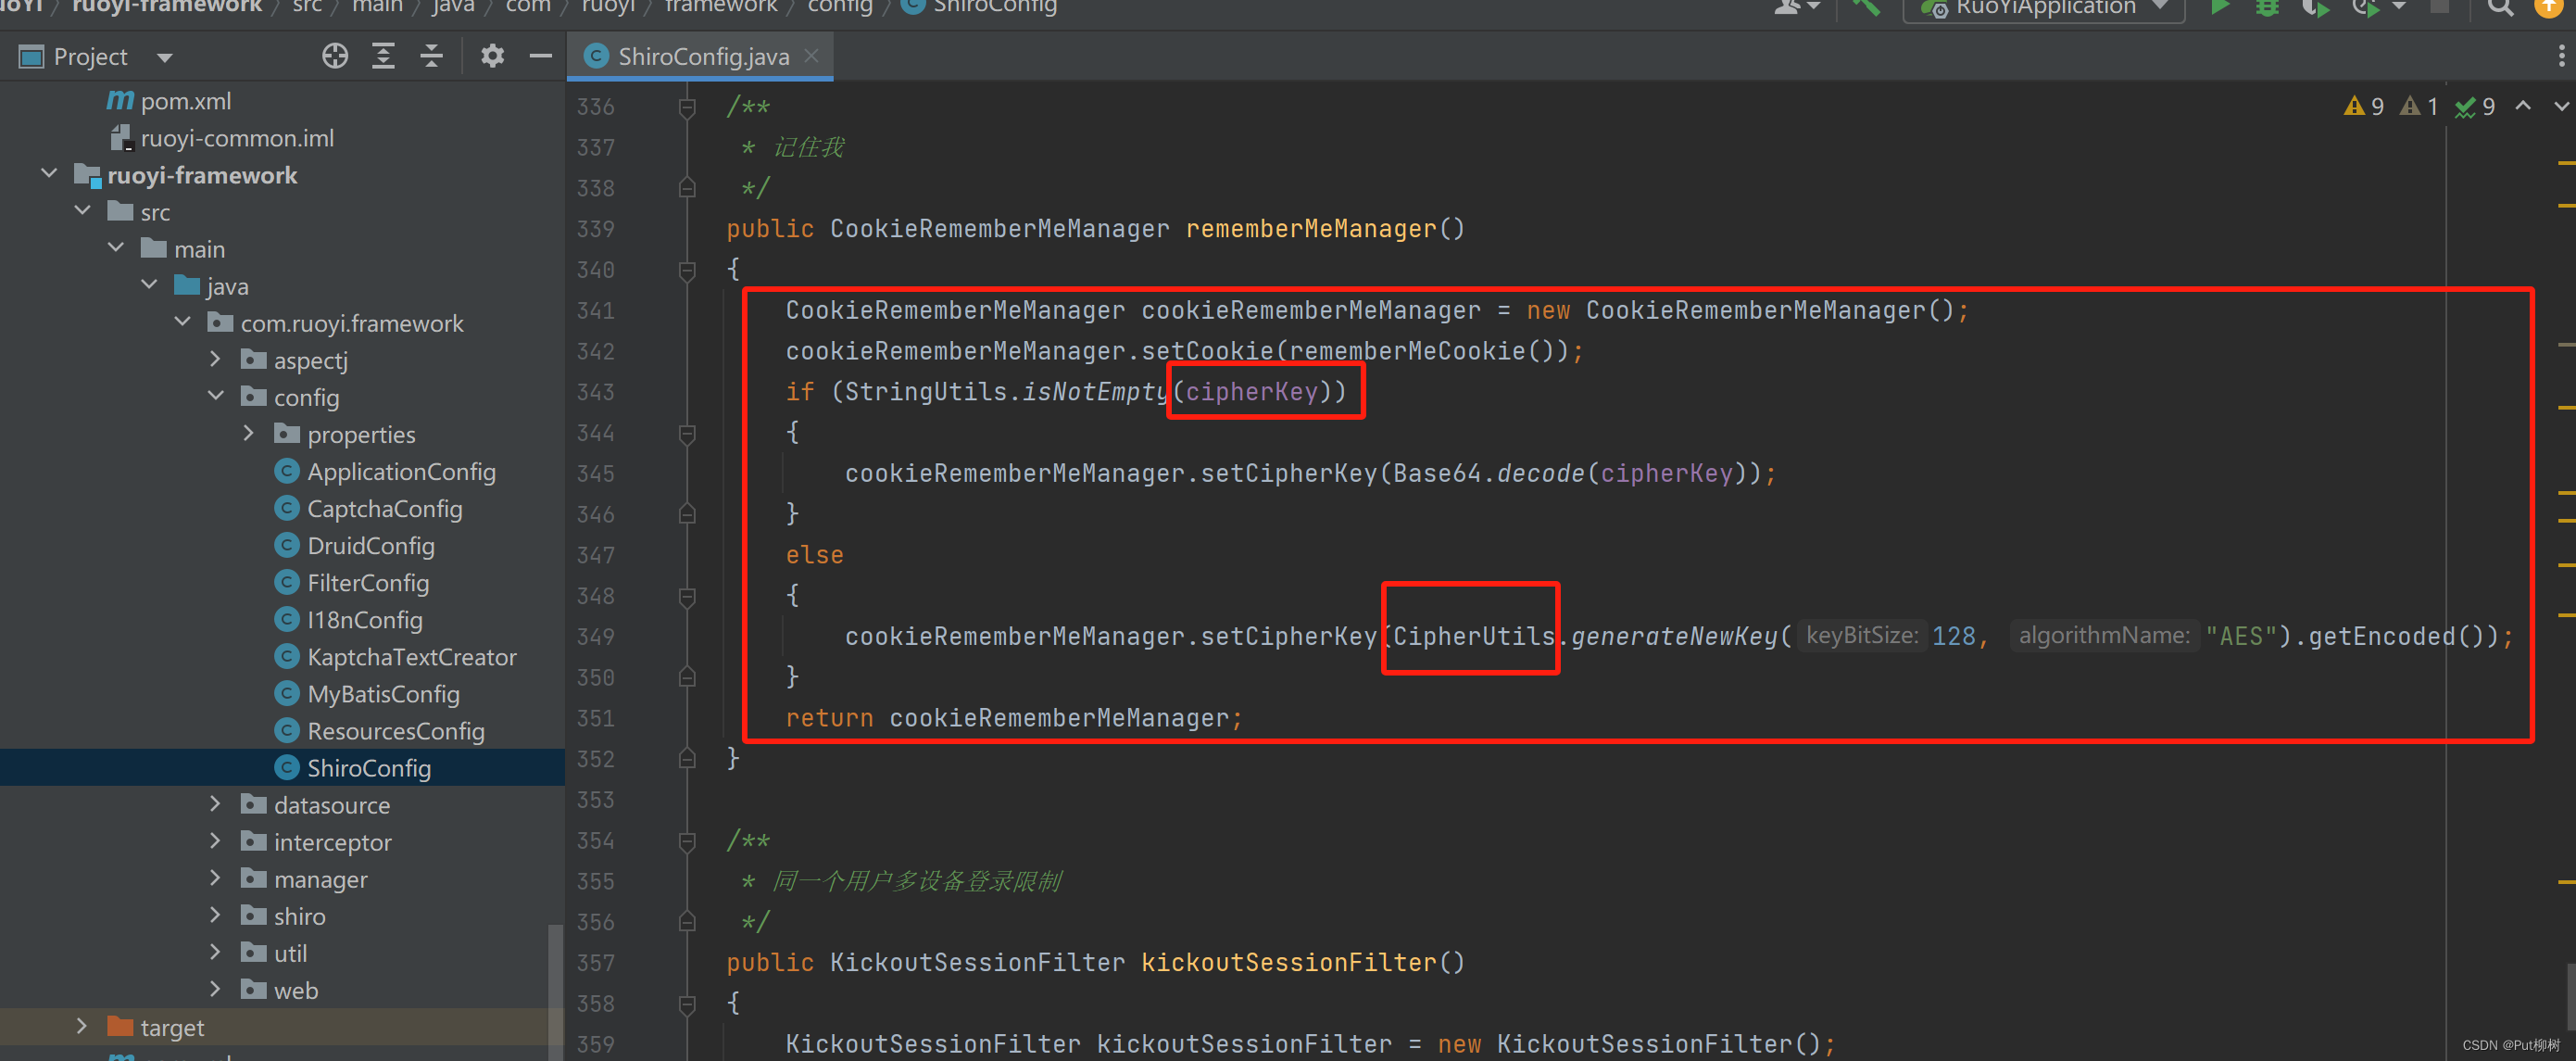Collapse the ruoyi-framework module folder

click(49, 174)
